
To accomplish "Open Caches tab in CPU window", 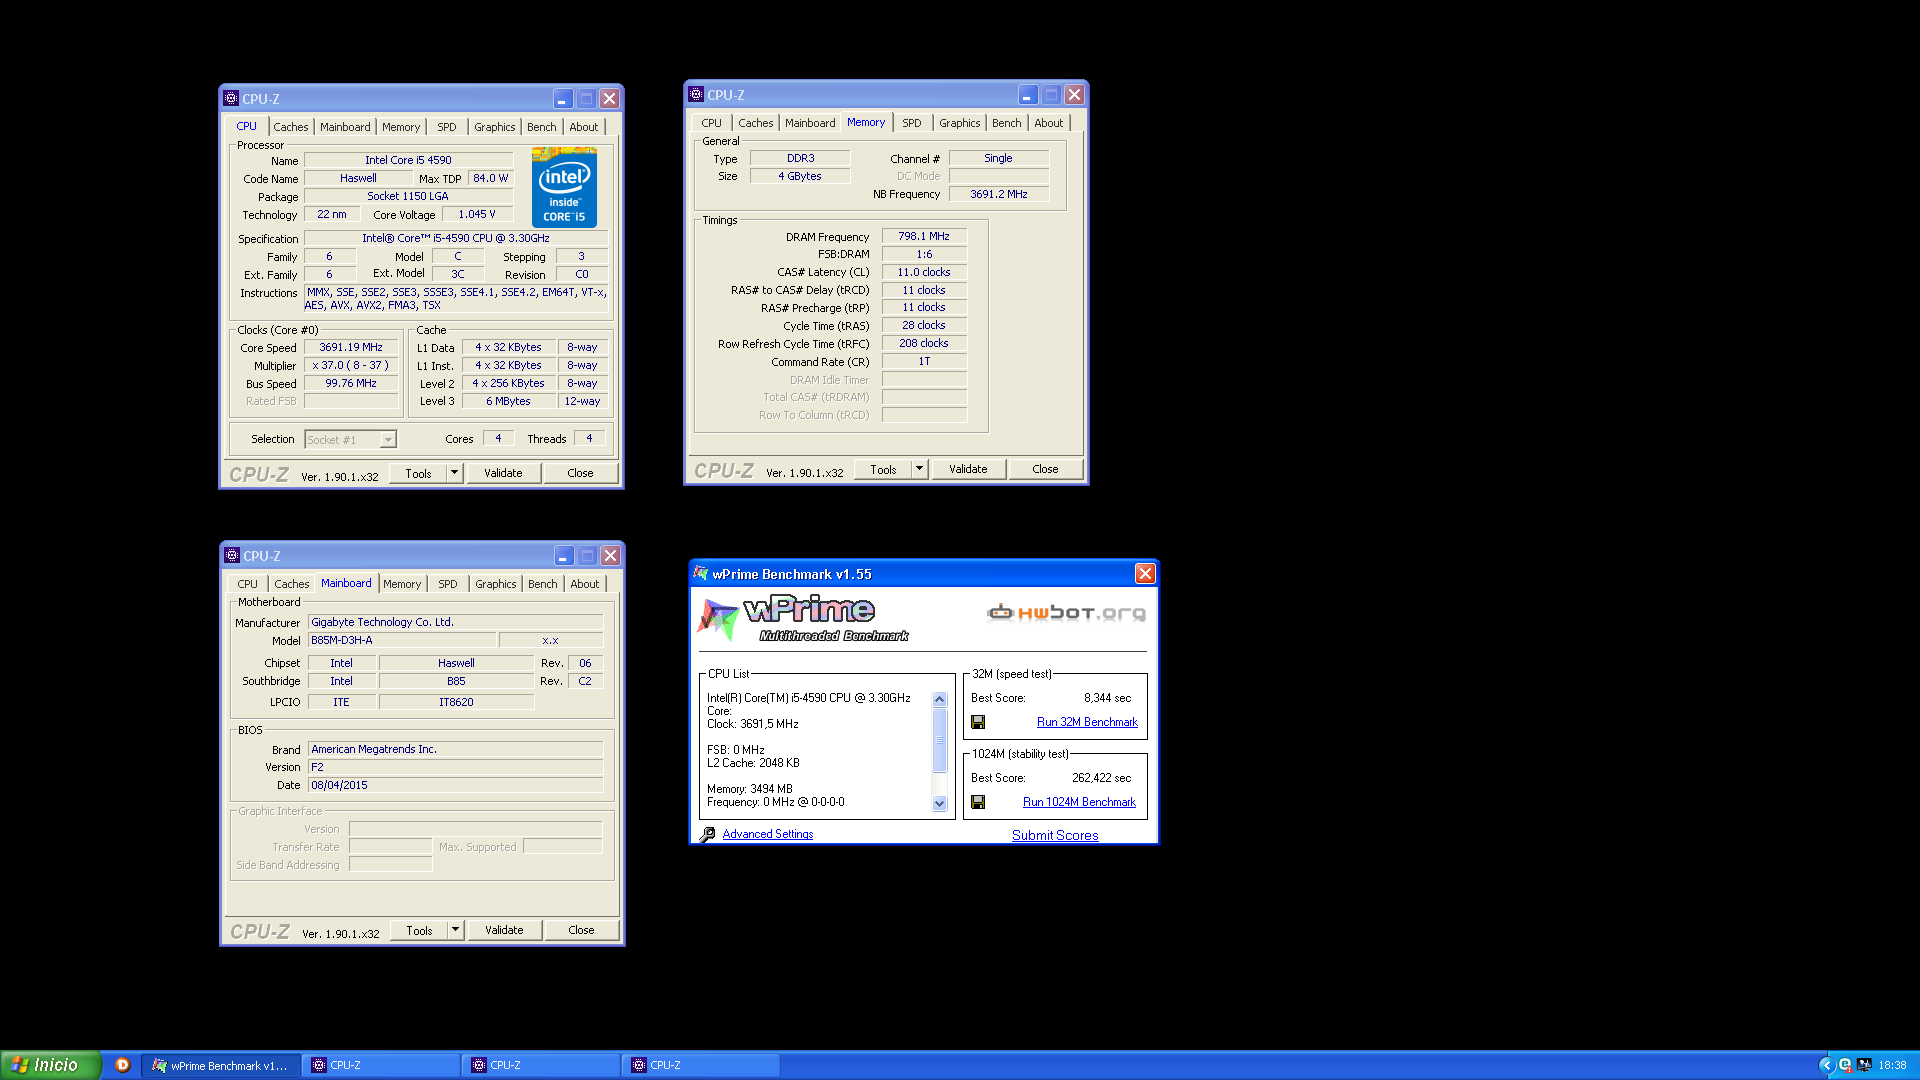I will 291,127.
